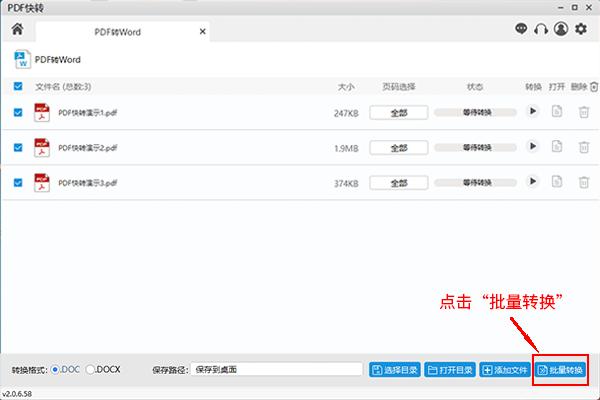Open settings gear icon
This screenshot has width=600, height=400.
pyautogui.click(x=581, y=29)
